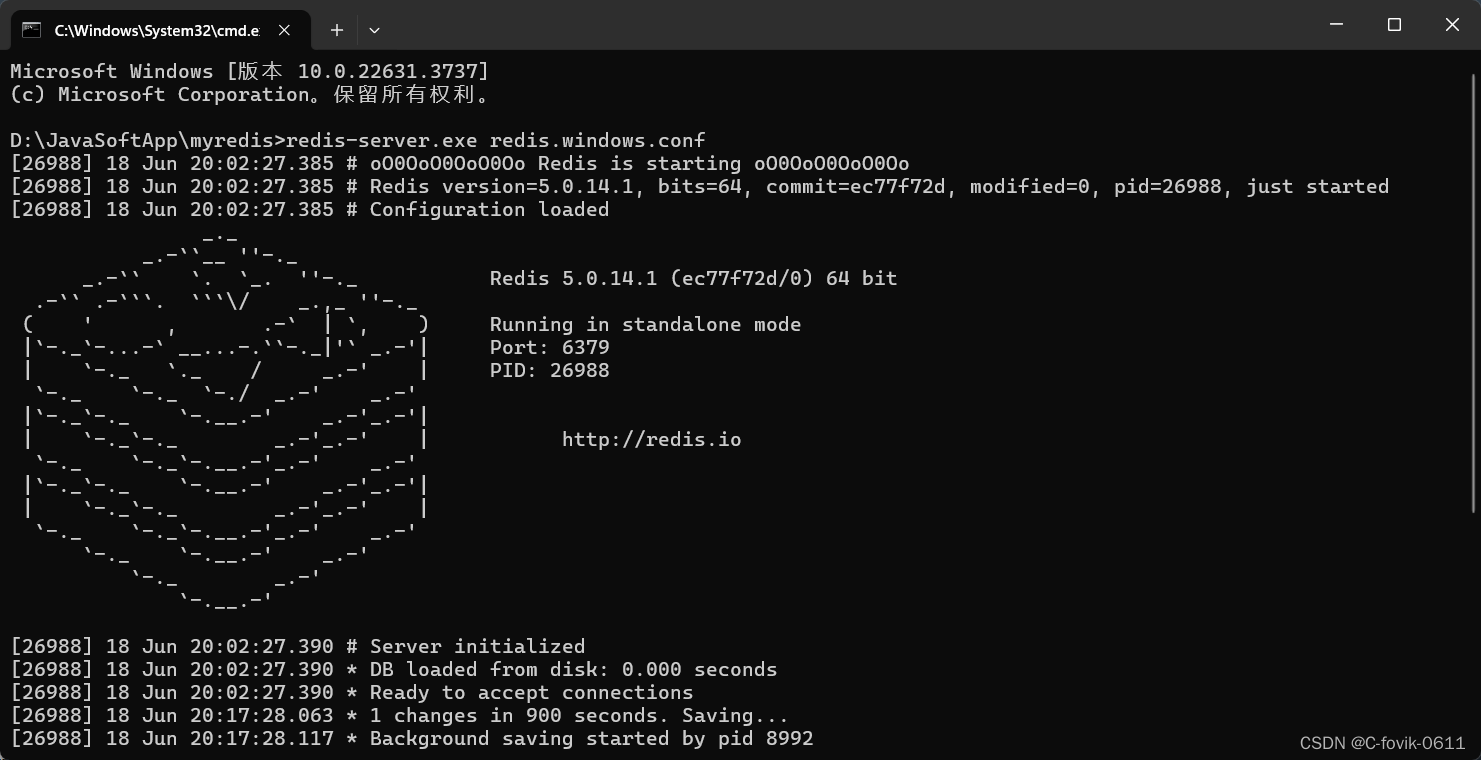The image size is (1481, 760).
Task: Select the Microsoft Windows version header text
Action: coord(248,71)
